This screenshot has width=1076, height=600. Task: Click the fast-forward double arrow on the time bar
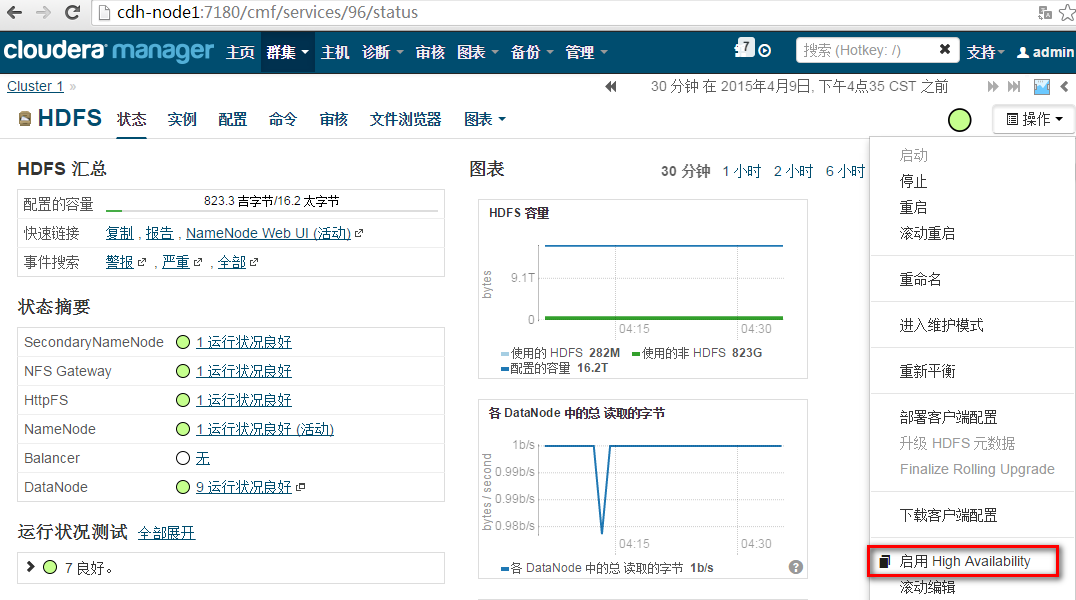(992, 86)
